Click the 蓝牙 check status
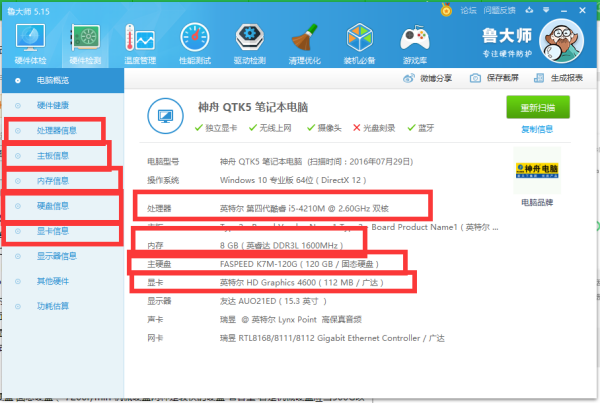The image size is (600, 403). tap(421, 128)
